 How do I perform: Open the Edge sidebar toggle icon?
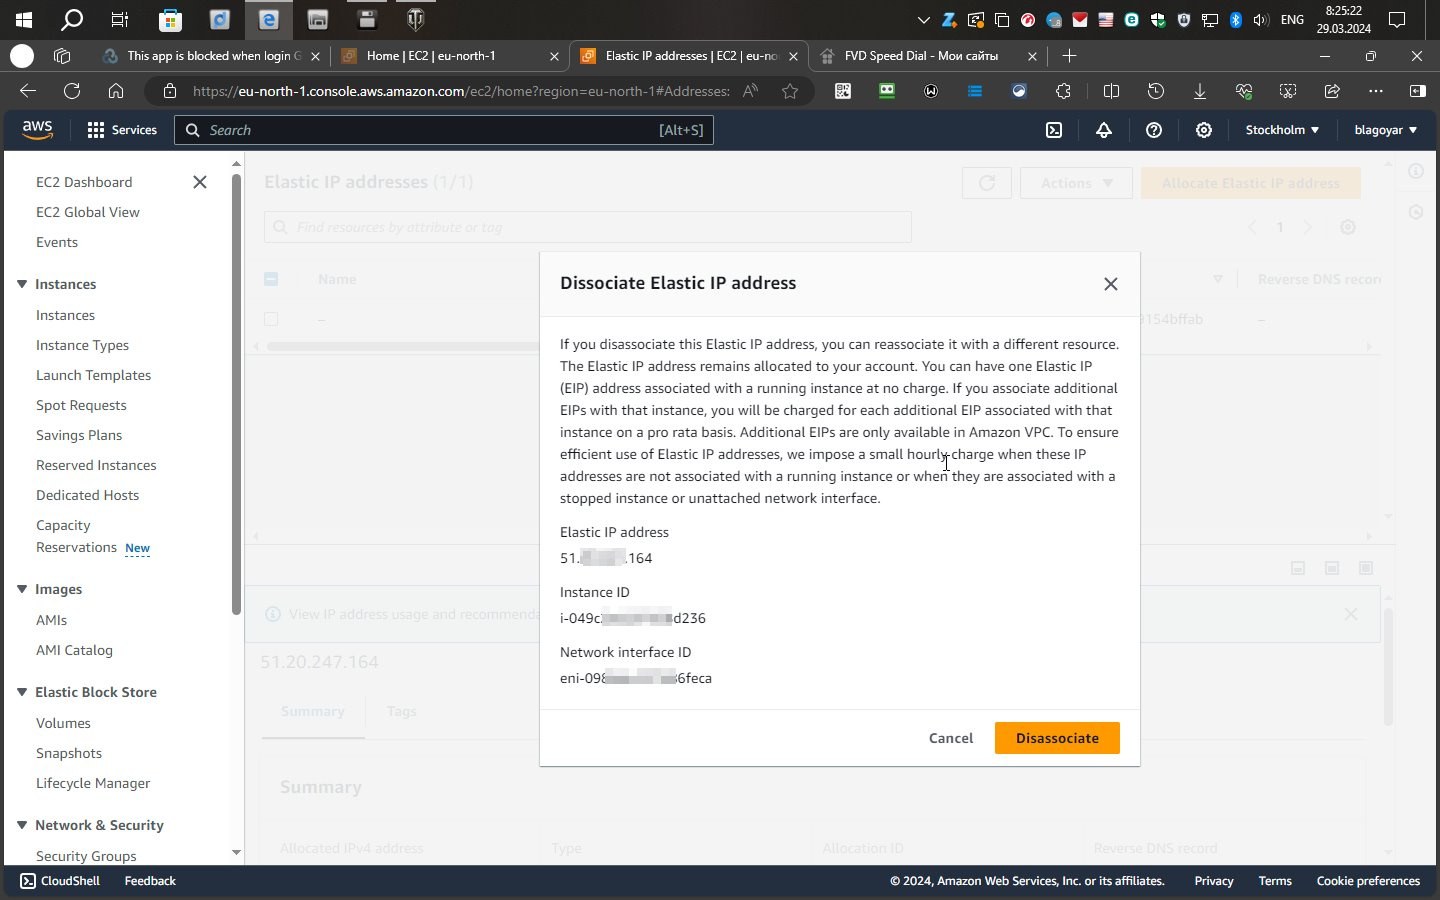click(1417, 91)
